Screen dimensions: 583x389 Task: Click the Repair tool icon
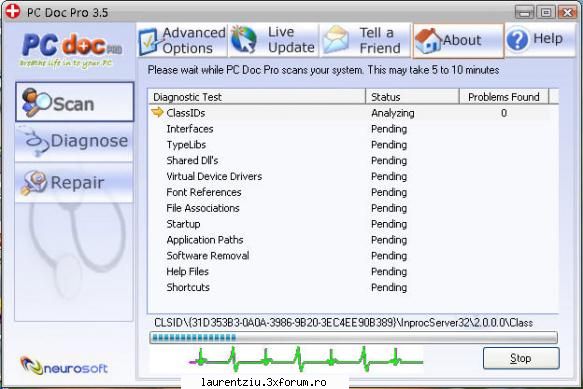click(x=33, y=182)
